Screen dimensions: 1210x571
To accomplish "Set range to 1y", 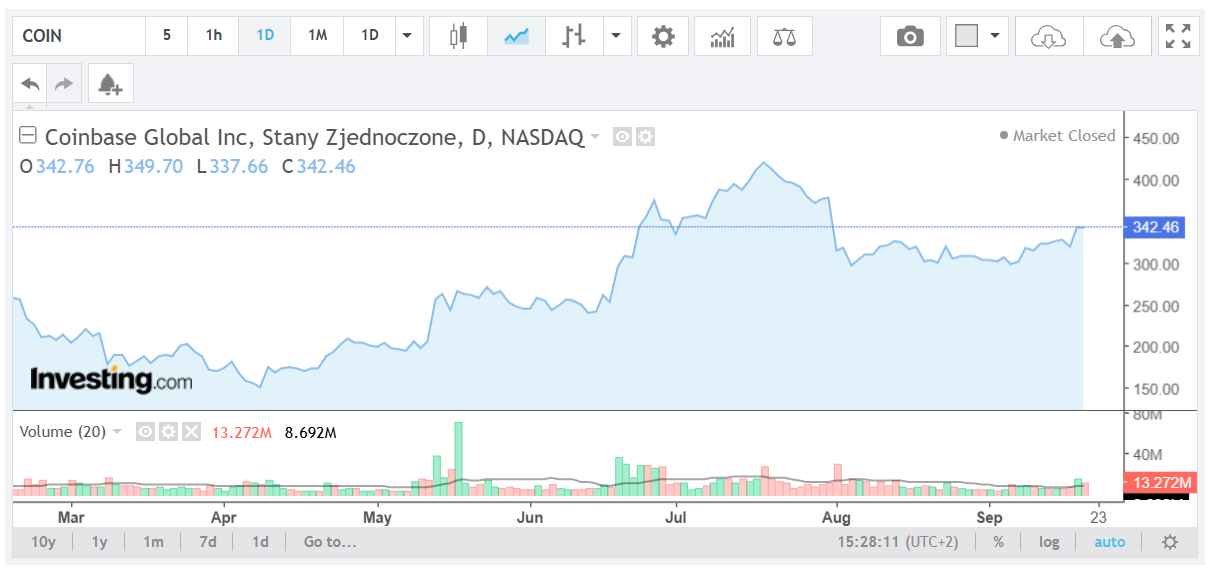I will coord(100,542).
